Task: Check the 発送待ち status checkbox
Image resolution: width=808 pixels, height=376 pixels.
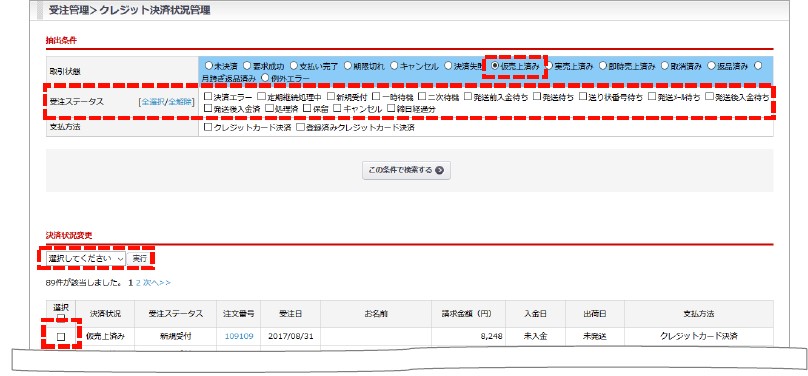Action: (537, 96)
